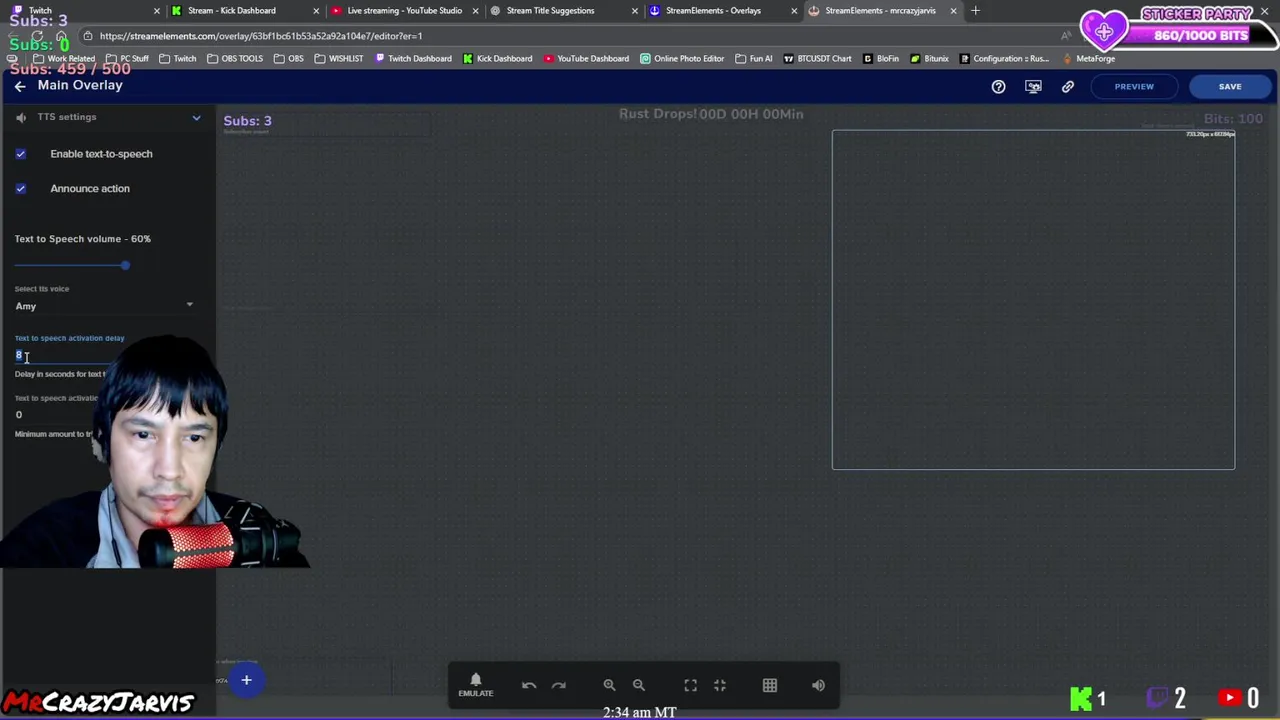This screenshot has height=720, width=1280.
Task: Open a new browser tab with the plus
Action: click(x=976, y=11)
